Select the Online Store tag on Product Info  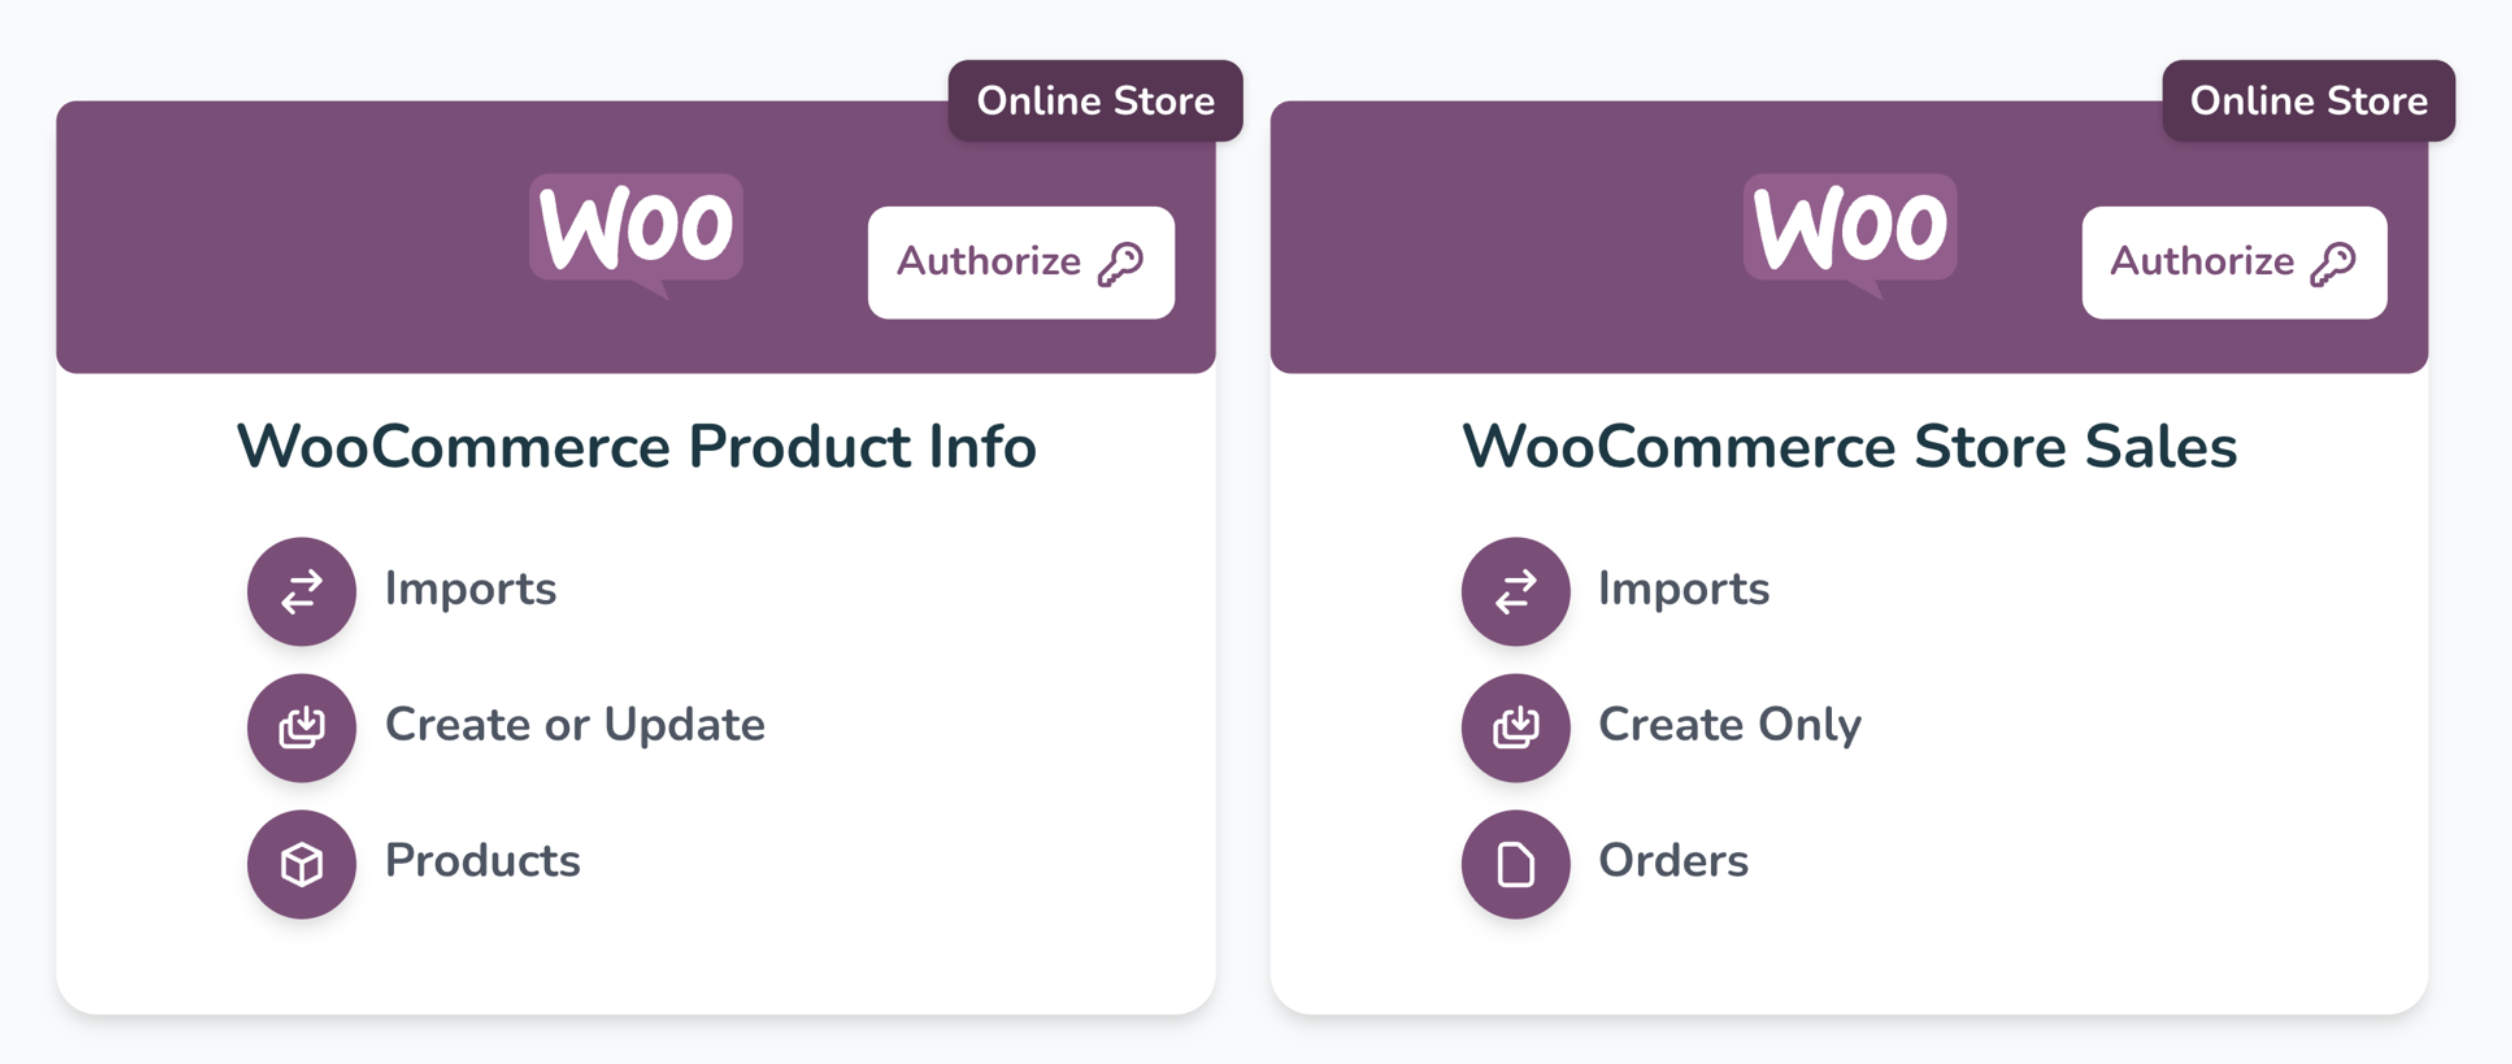(x=1096, y=100)
